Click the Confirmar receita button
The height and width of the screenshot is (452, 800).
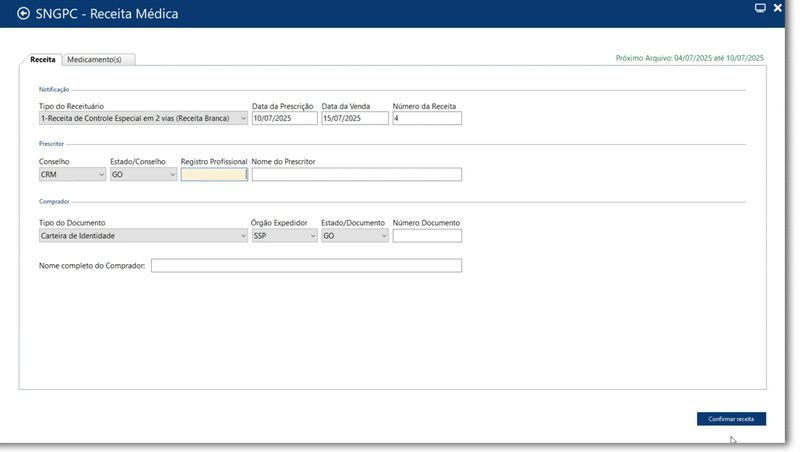click(731, 419)
